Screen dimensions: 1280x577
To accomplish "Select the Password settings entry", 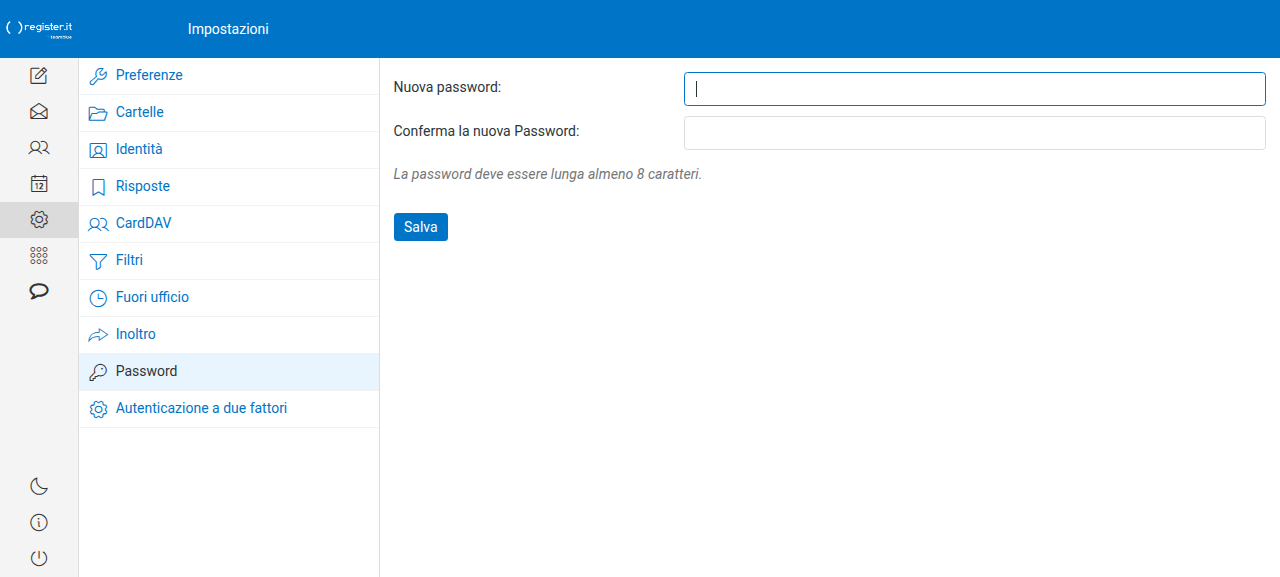I will pos(229,372).
